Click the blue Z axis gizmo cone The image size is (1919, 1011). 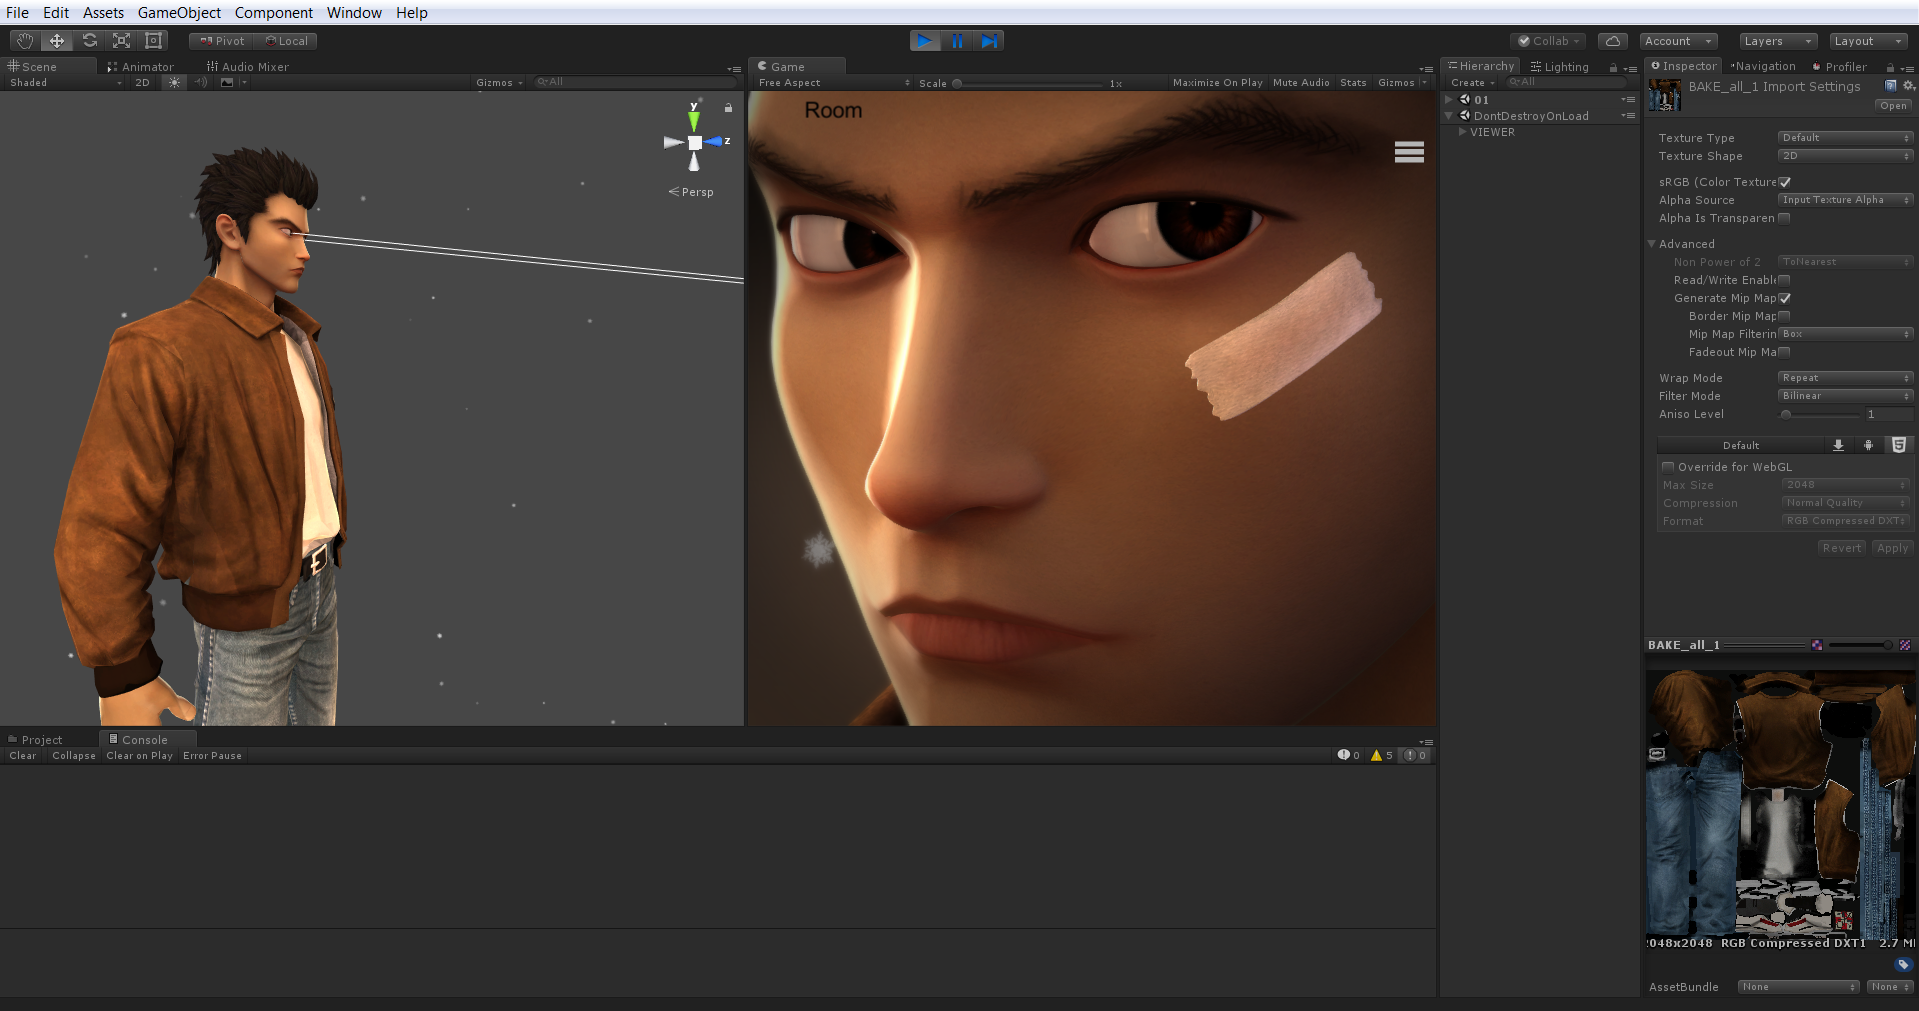(714, 142)
